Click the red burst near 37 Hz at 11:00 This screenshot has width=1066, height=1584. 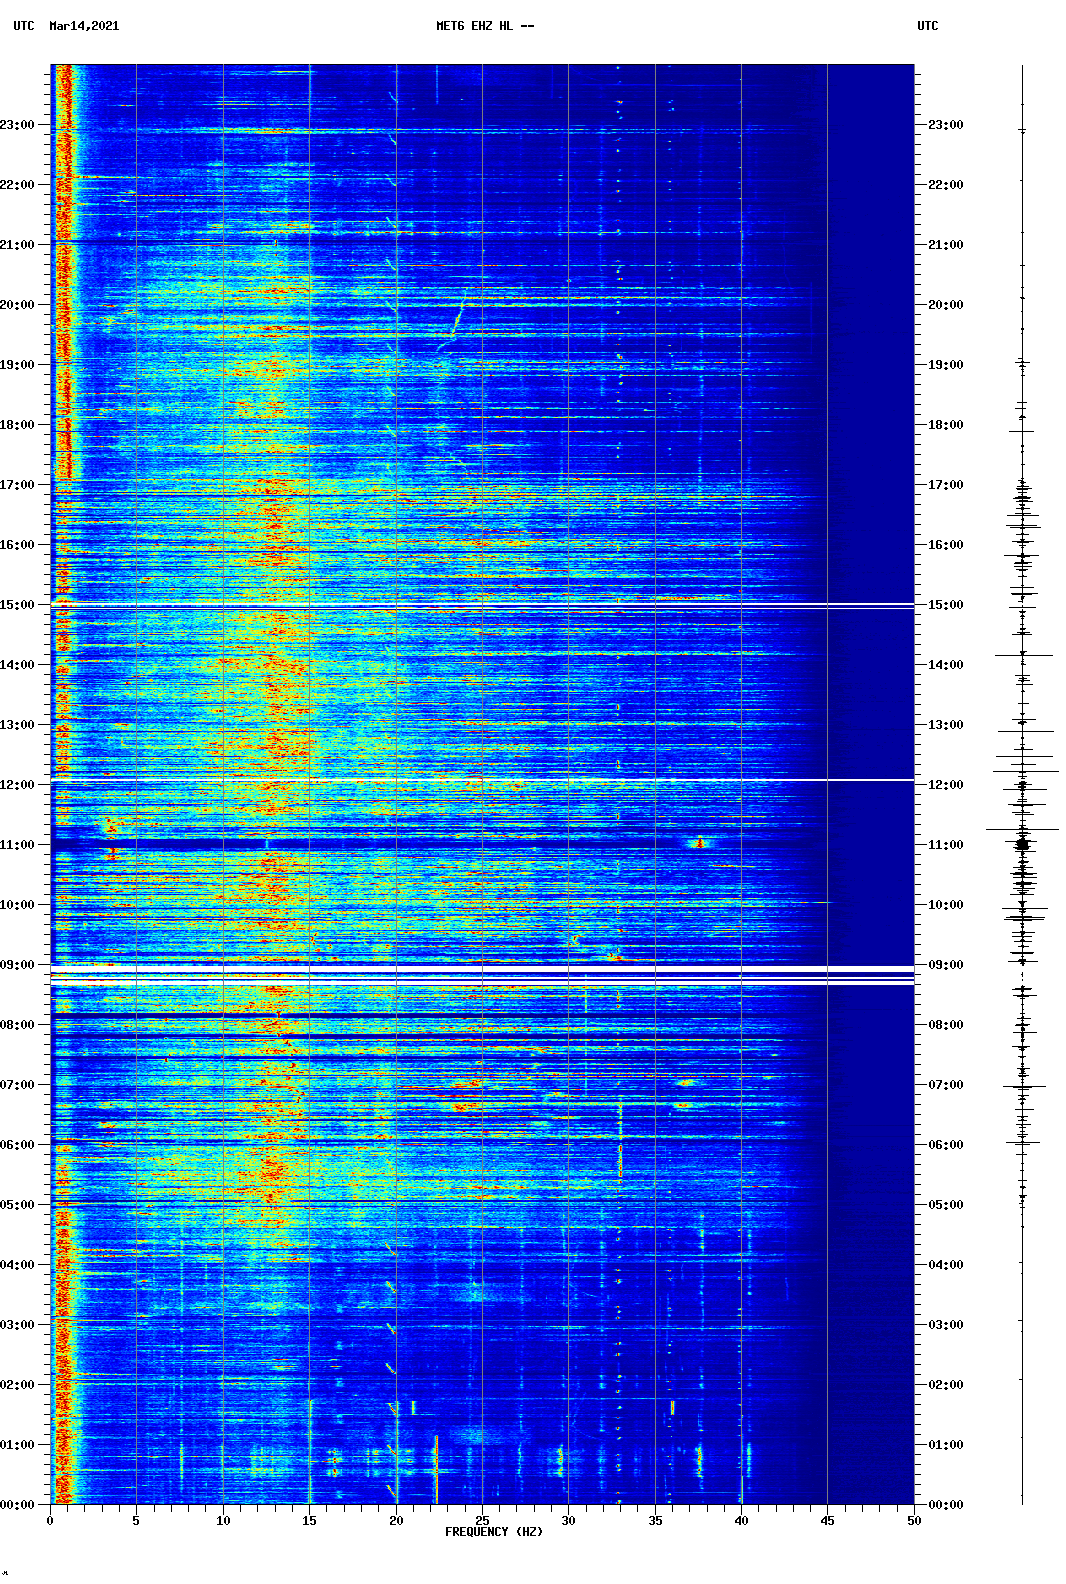click(700, 843)
